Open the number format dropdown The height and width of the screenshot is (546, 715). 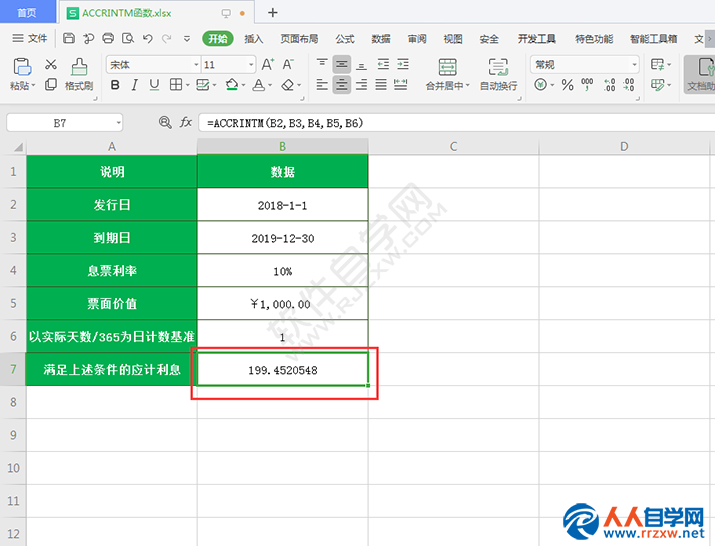(x=634, y=65)
